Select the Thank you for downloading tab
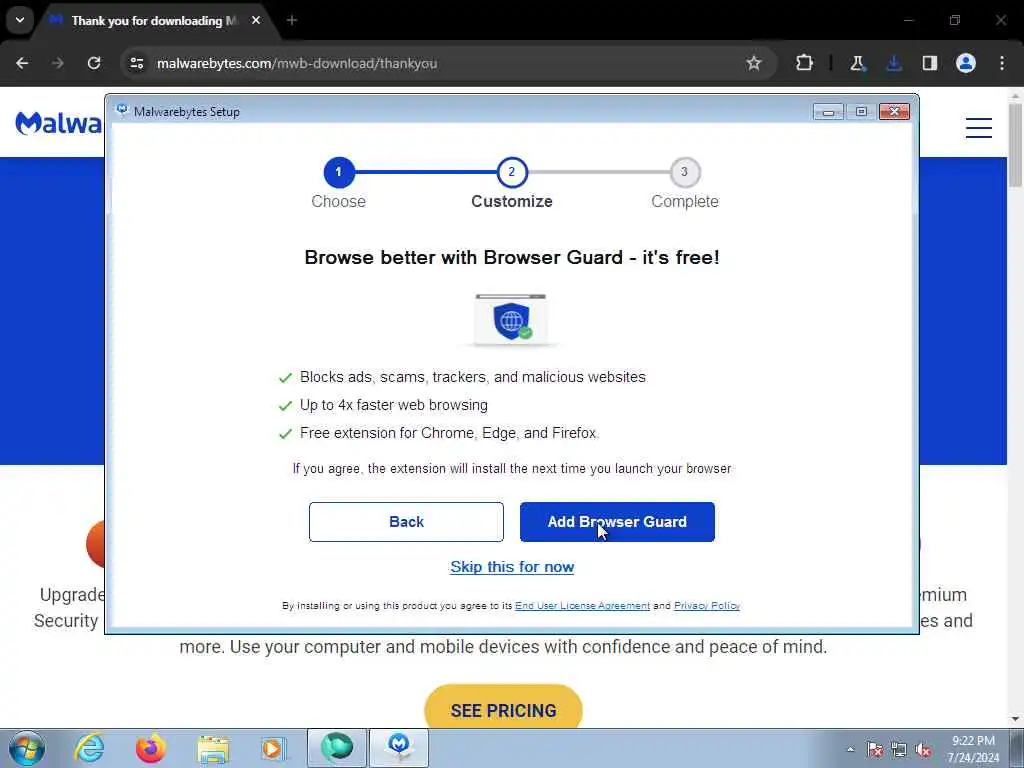This screenshot has height=768, width=1024. pyautogui.click(x=154, y=21)
